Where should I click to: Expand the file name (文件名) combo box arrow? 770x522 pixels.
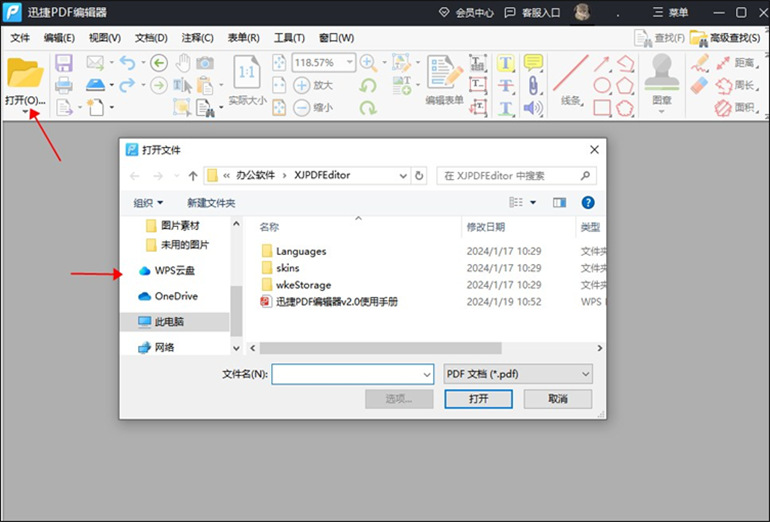(x=426, y=375)
